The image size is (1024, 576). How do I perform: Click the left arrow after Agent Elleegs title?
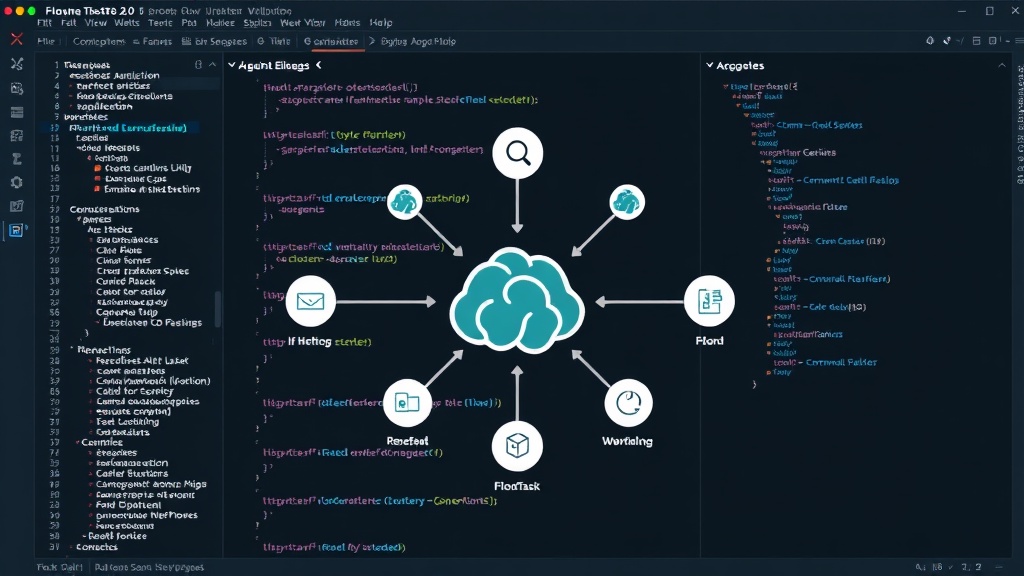pyautogui.click(x=319, y=65)
